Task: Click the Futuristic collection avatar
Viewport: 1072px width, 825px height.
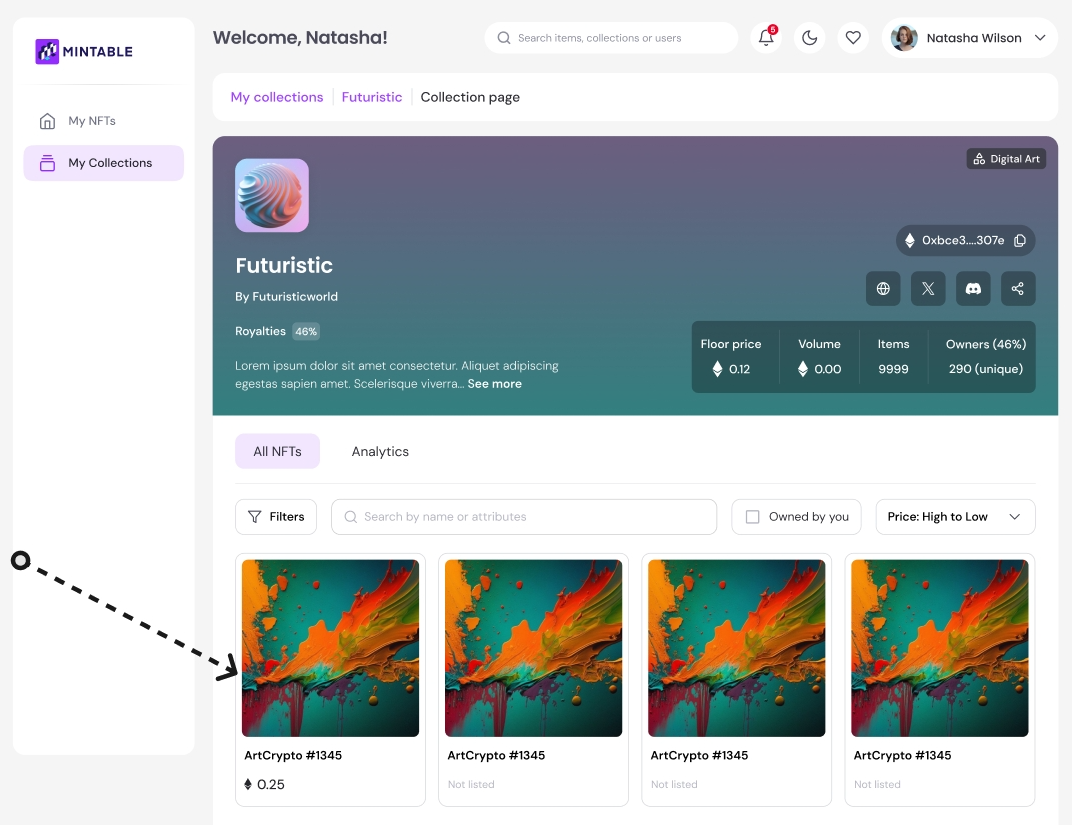Action: 272,196
